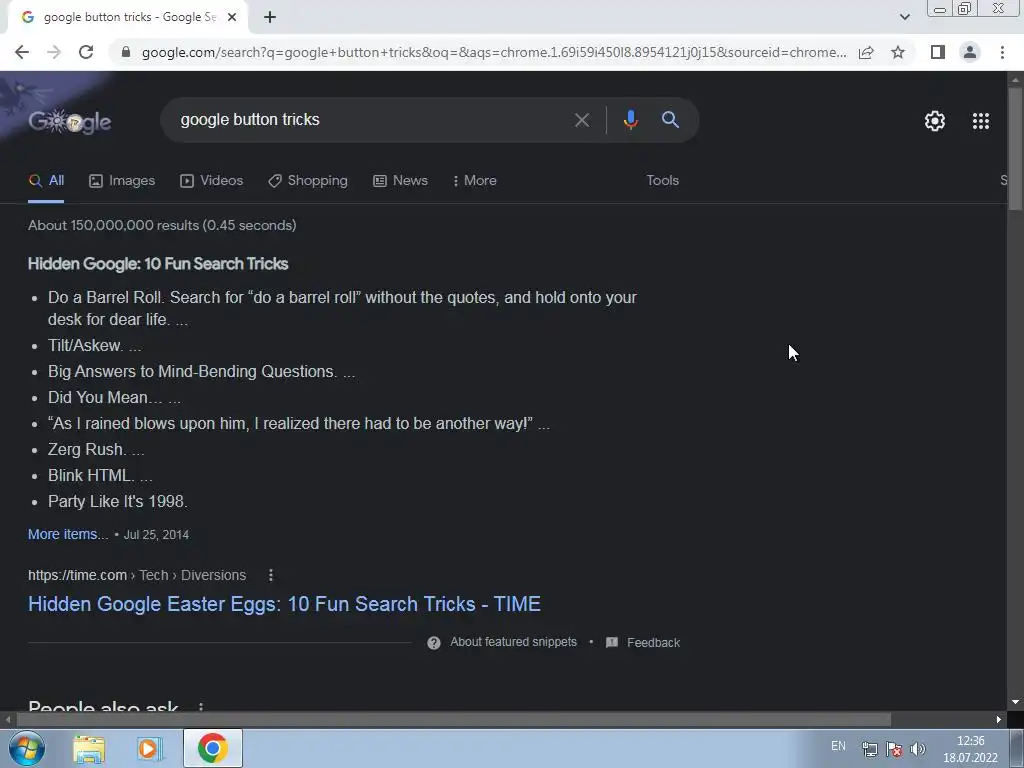Screen dimensions: 1024x768
Task: Bookmark this page with the star
Action: pyautogui.click(x=898, y=52)
